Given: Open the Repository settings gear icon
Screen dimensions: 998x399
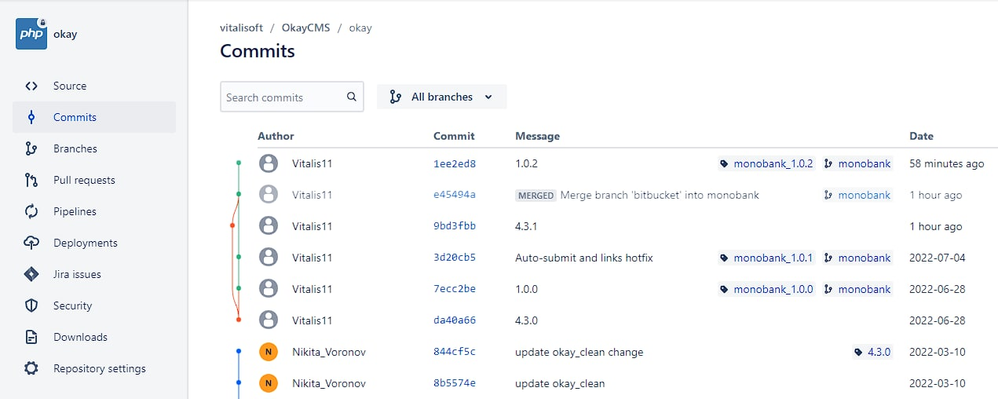Looking at the screenshot, I should point(31,368).
